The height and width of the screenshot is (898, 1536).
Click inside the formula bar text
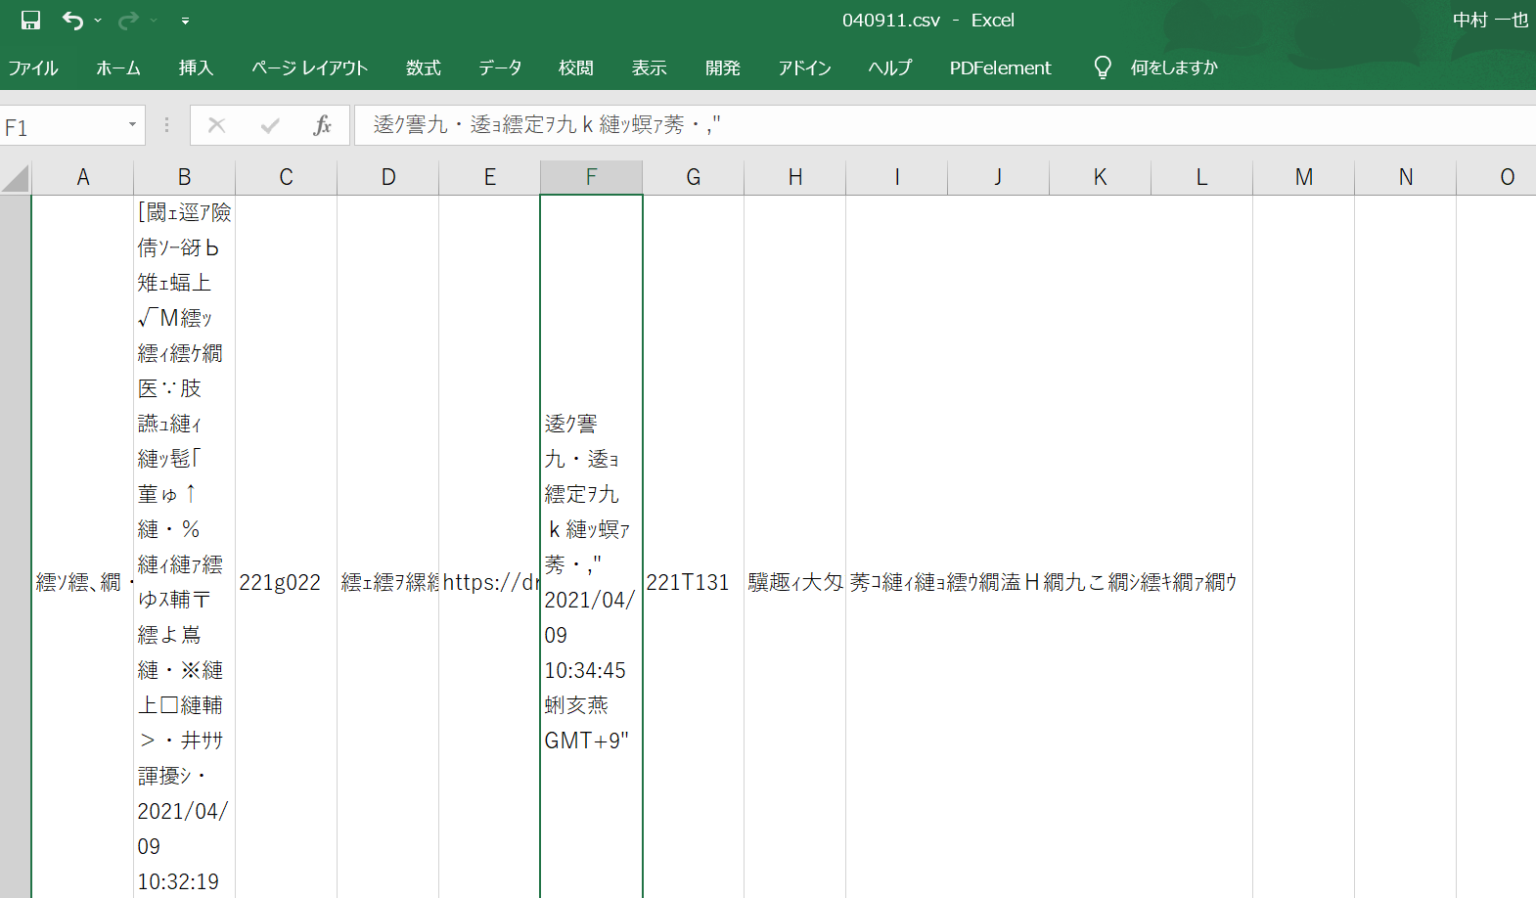pos(547,125)
